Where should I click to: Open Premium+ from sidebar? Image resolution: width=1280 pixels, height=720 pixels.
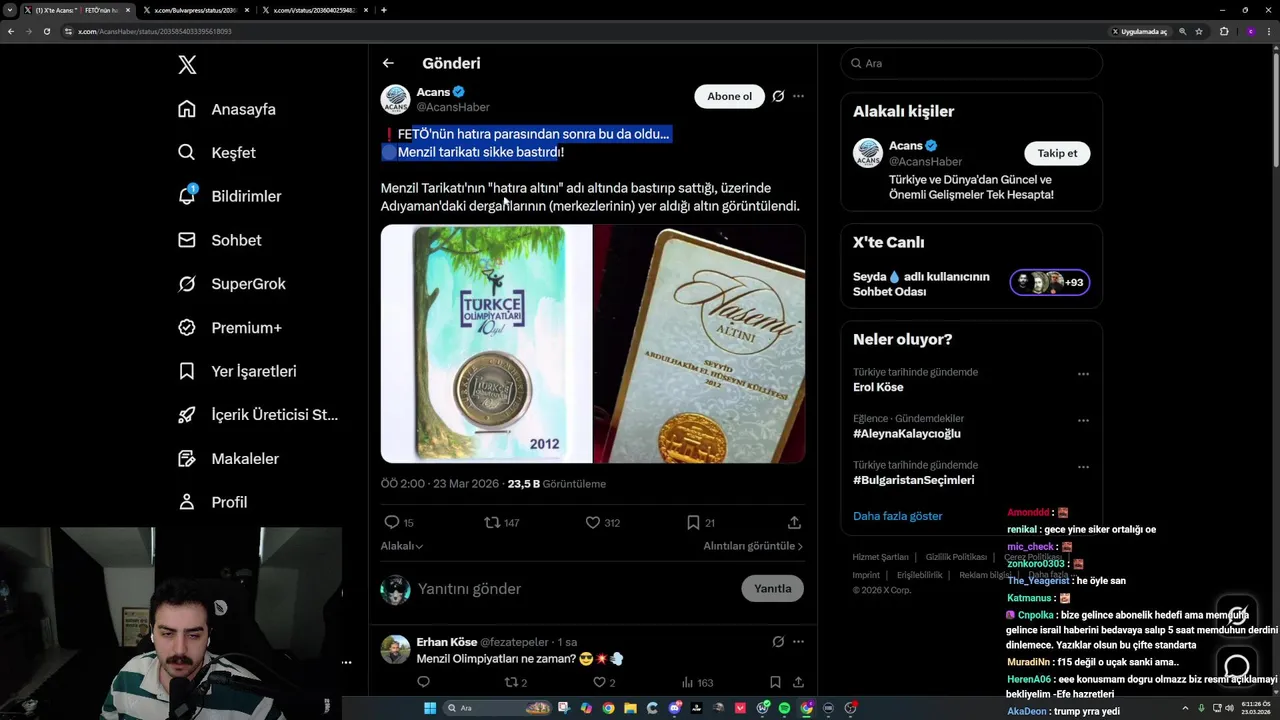[x=230, y=327]
